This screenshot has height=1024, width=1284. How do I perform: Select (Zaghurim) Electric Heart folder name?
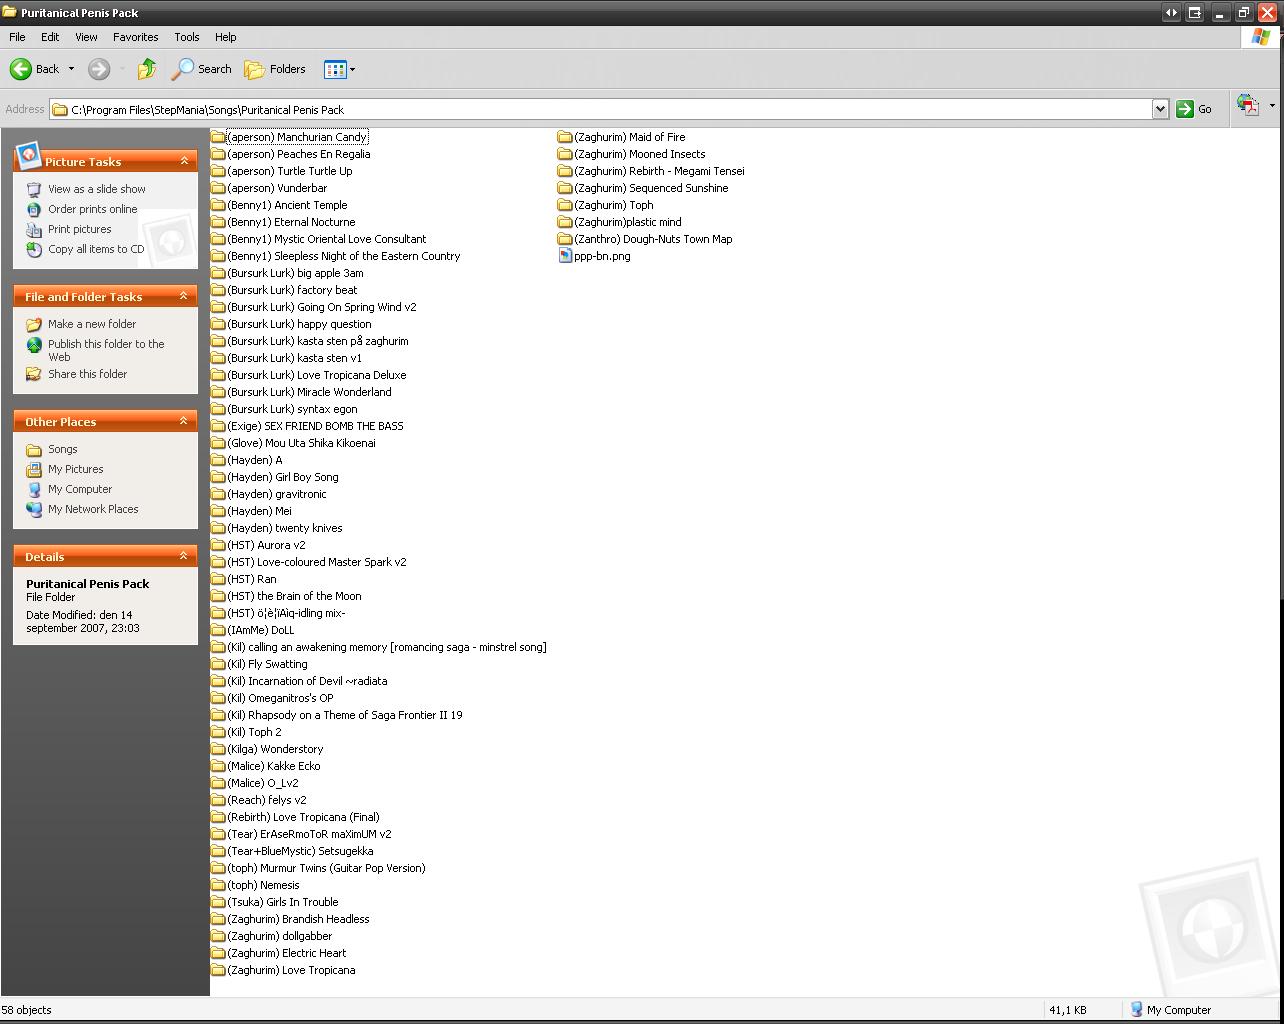[286, 953]
